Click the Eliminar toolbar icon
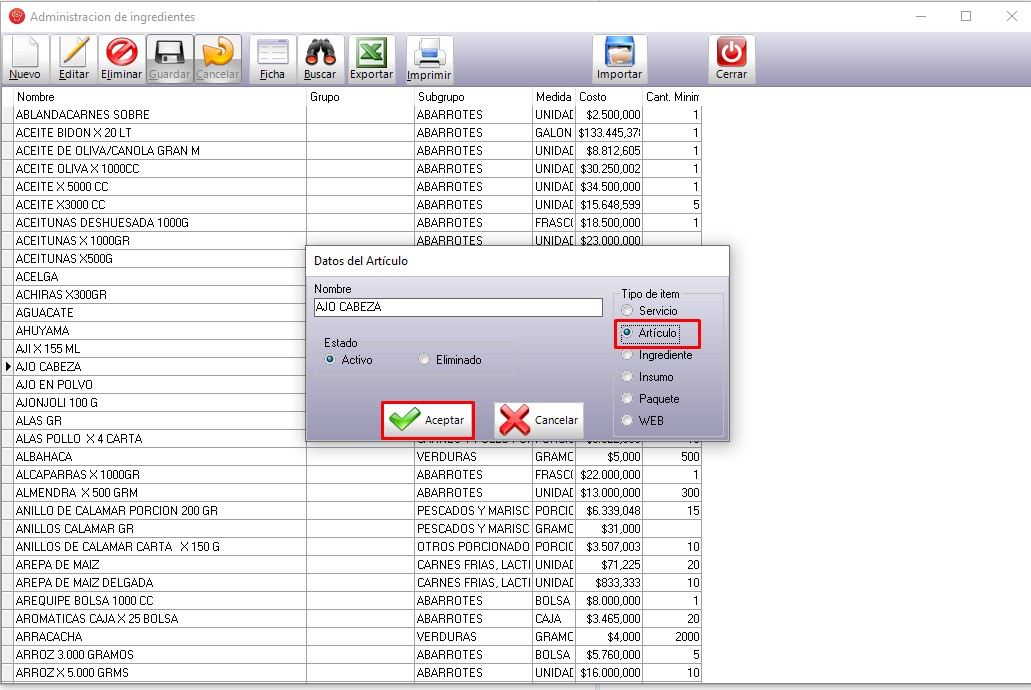The width and height of the screenshot is (1031, 690). 121,58
